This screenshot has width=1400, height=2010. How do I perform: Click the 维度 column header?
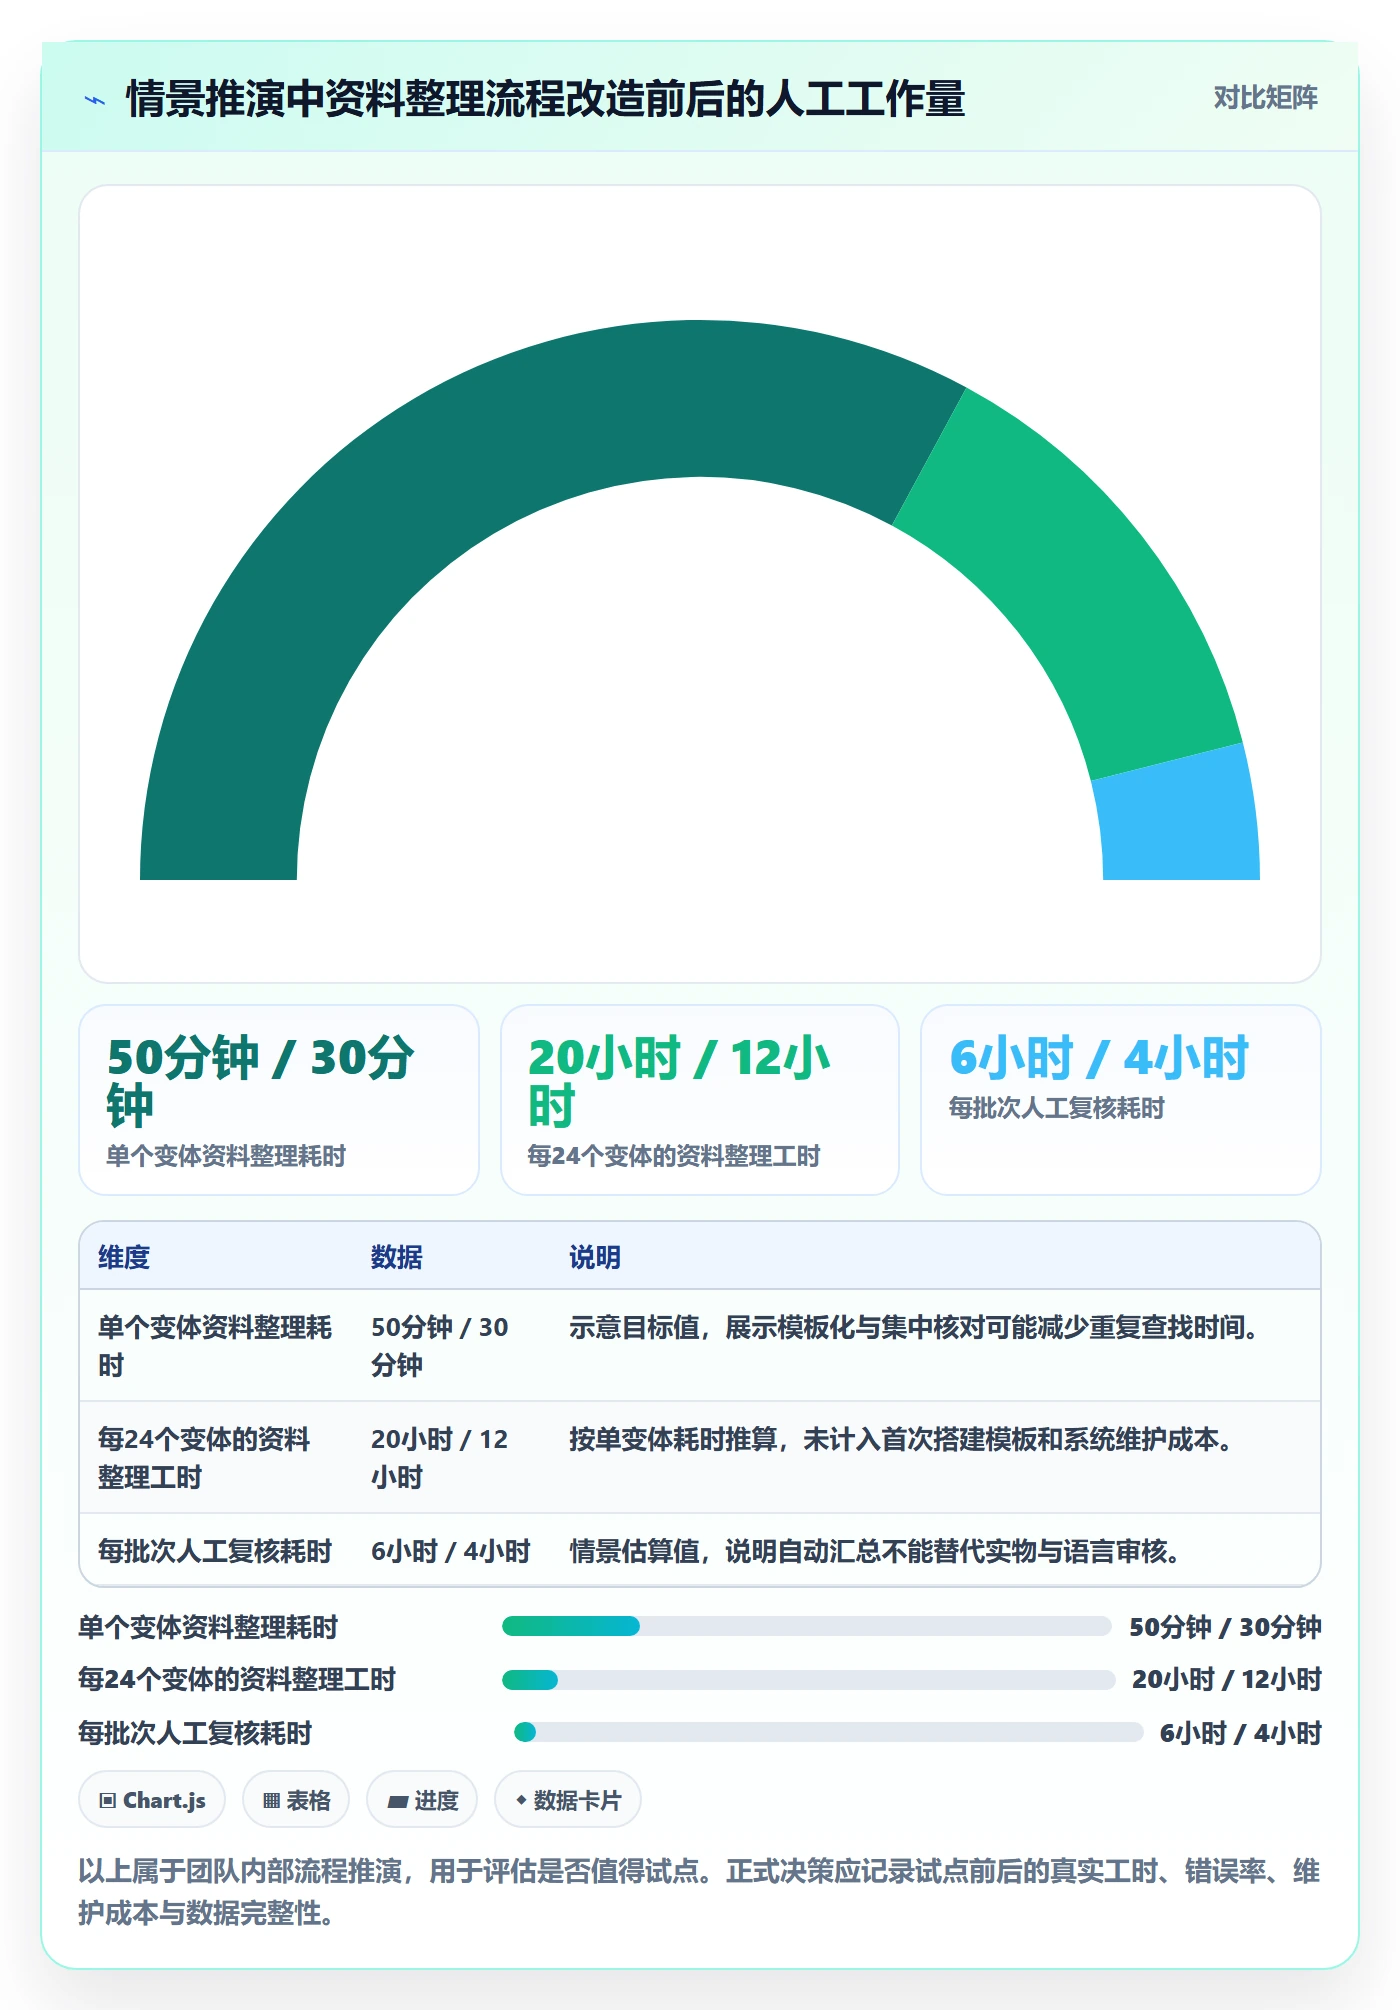tap(124, 1257)
